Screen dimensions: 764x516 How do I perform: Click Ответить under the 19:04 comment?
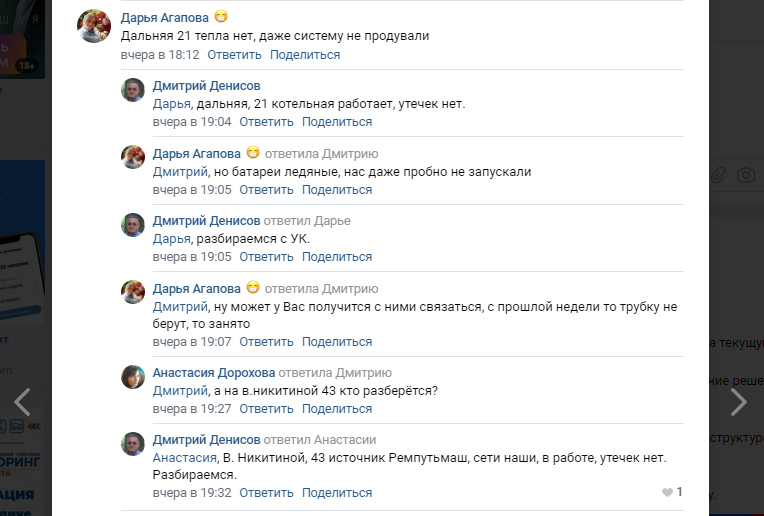pyautogui.click(x=266, y=122)
